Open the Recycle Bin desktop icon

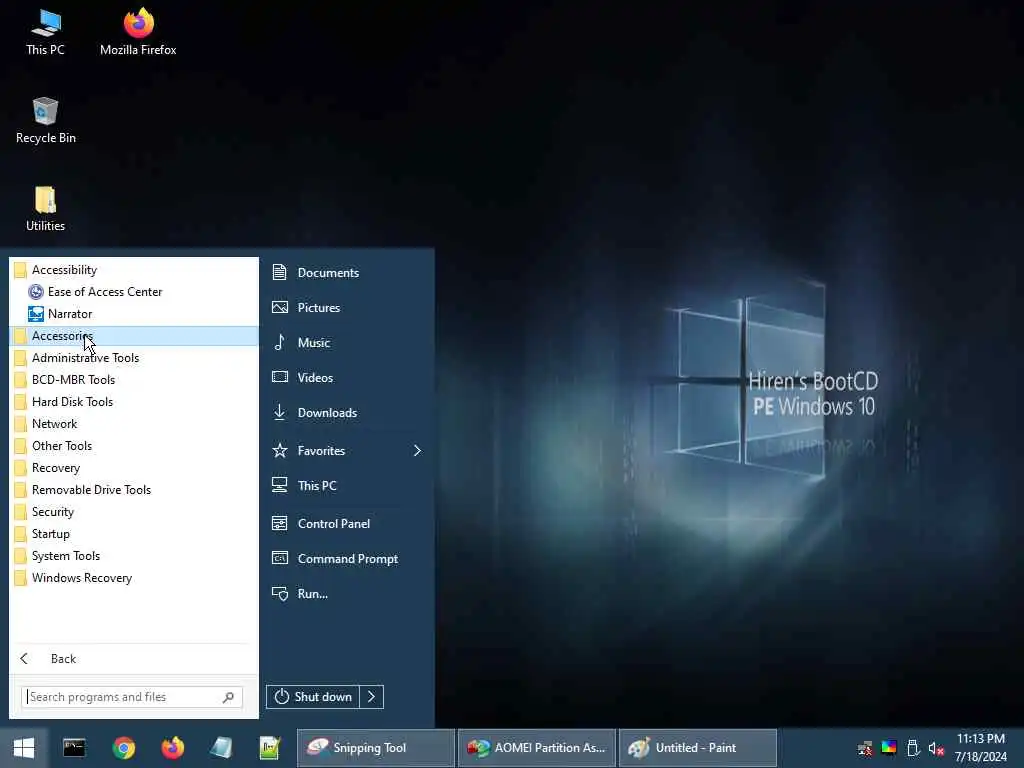click(x=45, y=120)
